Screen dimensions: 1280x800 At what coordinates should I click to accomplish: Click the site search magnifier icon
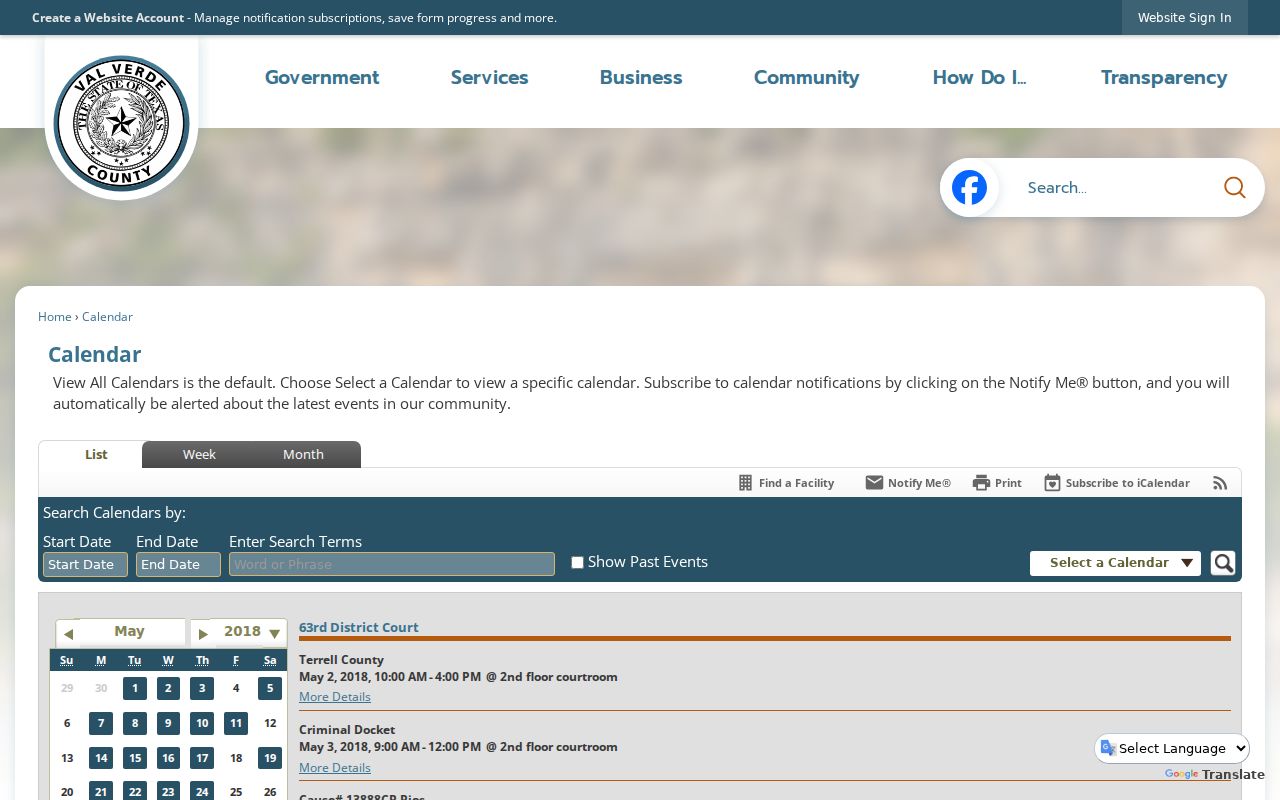point(1234,187)
